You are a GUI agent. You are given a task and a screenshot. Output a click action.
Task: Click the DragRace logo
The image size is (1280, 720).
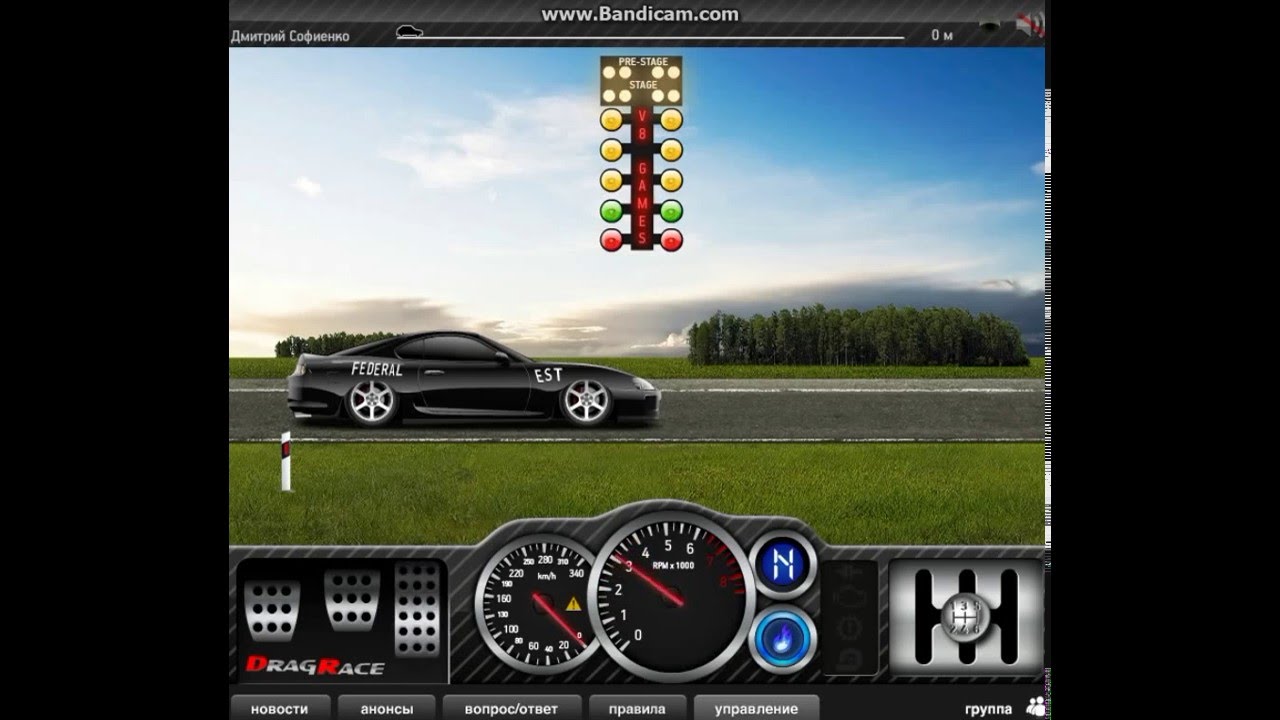316,667
